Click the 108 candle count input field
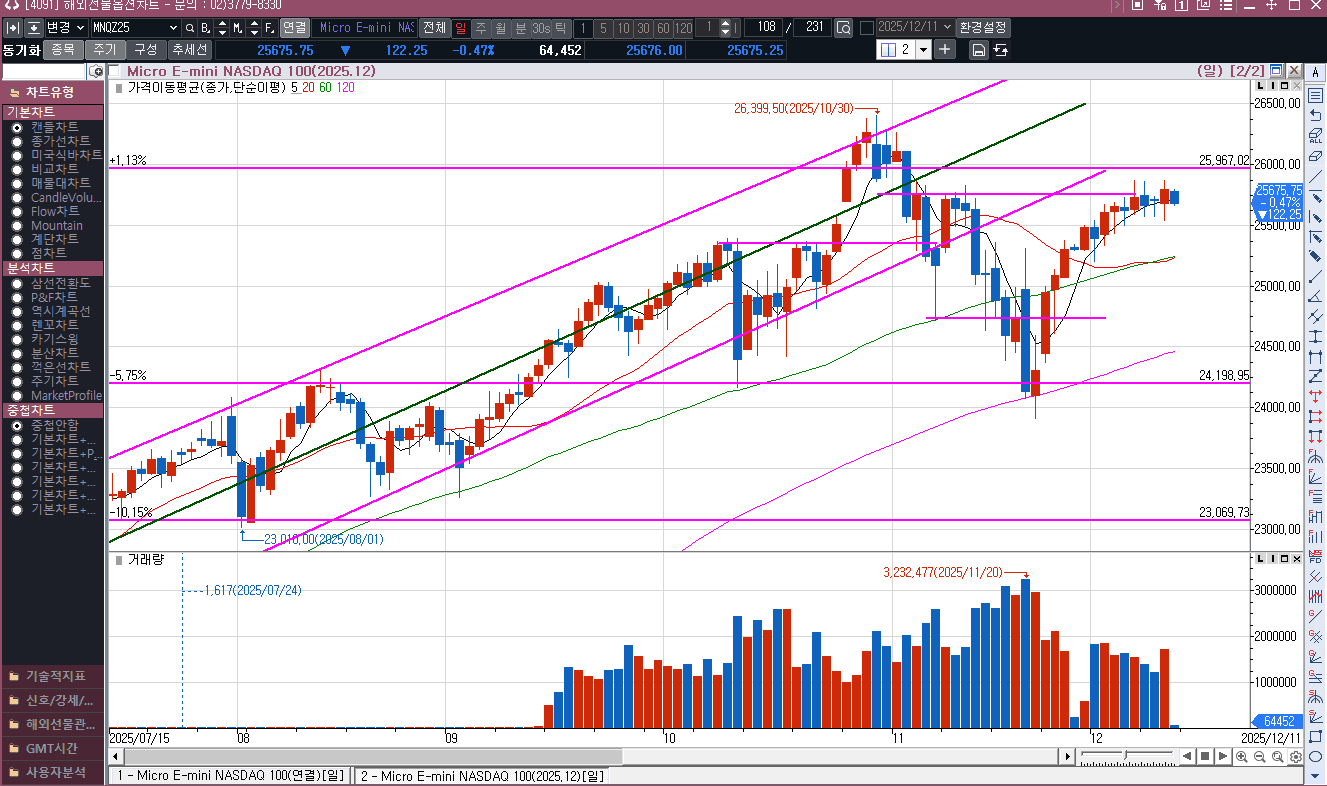Screen dimensions: 1327x786 click(763, 28)
